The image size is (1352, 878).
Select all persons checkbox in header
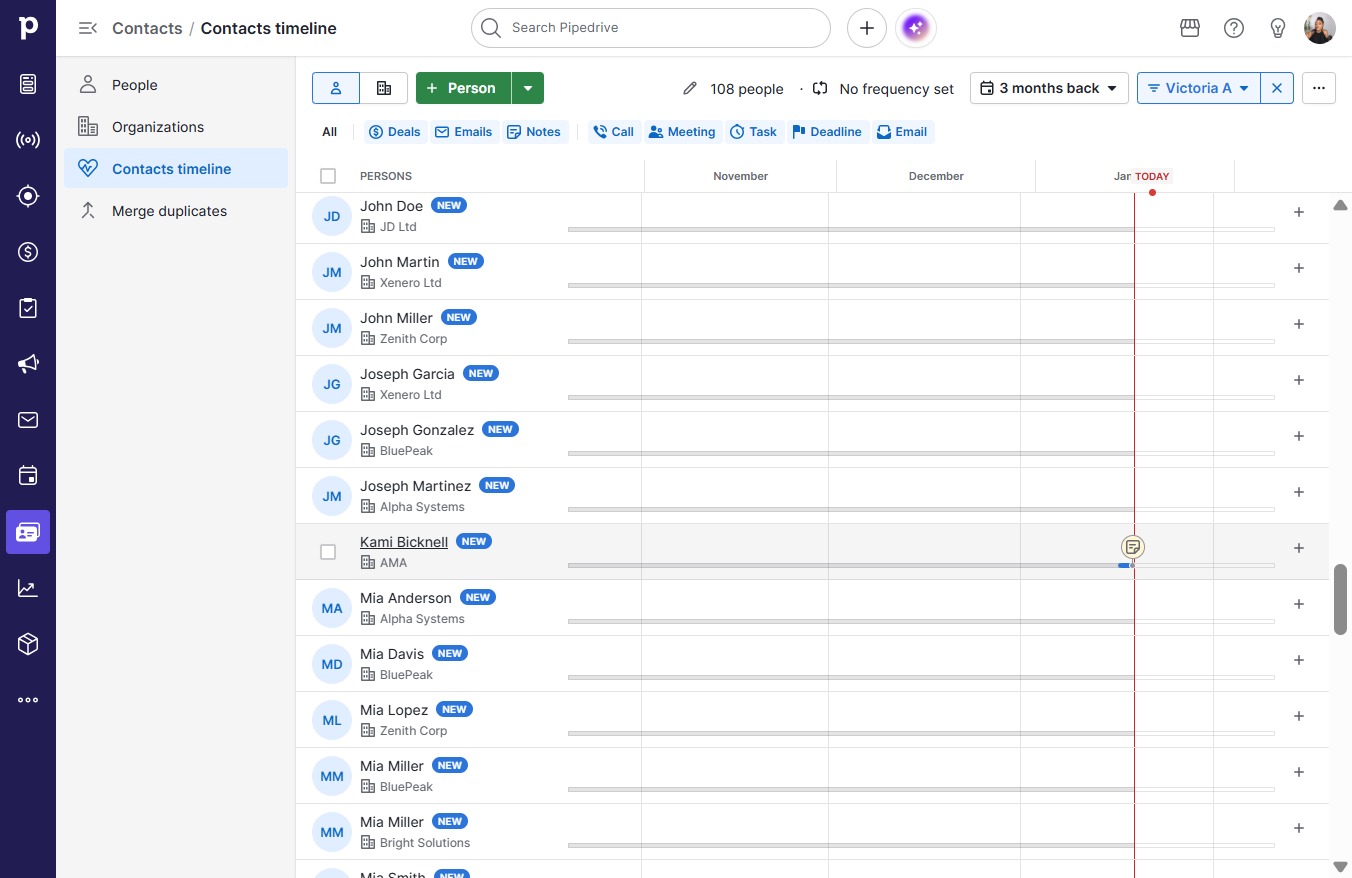[328, 176]
